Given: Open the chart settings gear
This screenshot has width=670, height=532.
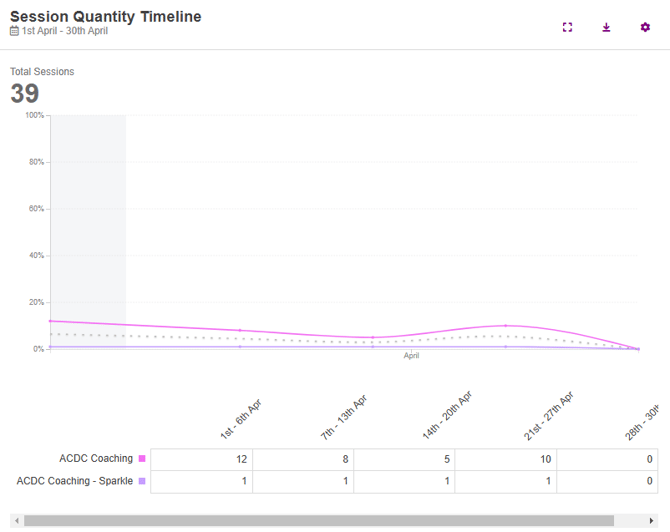Looking at the screenshot, I should (x=645, y=27).
